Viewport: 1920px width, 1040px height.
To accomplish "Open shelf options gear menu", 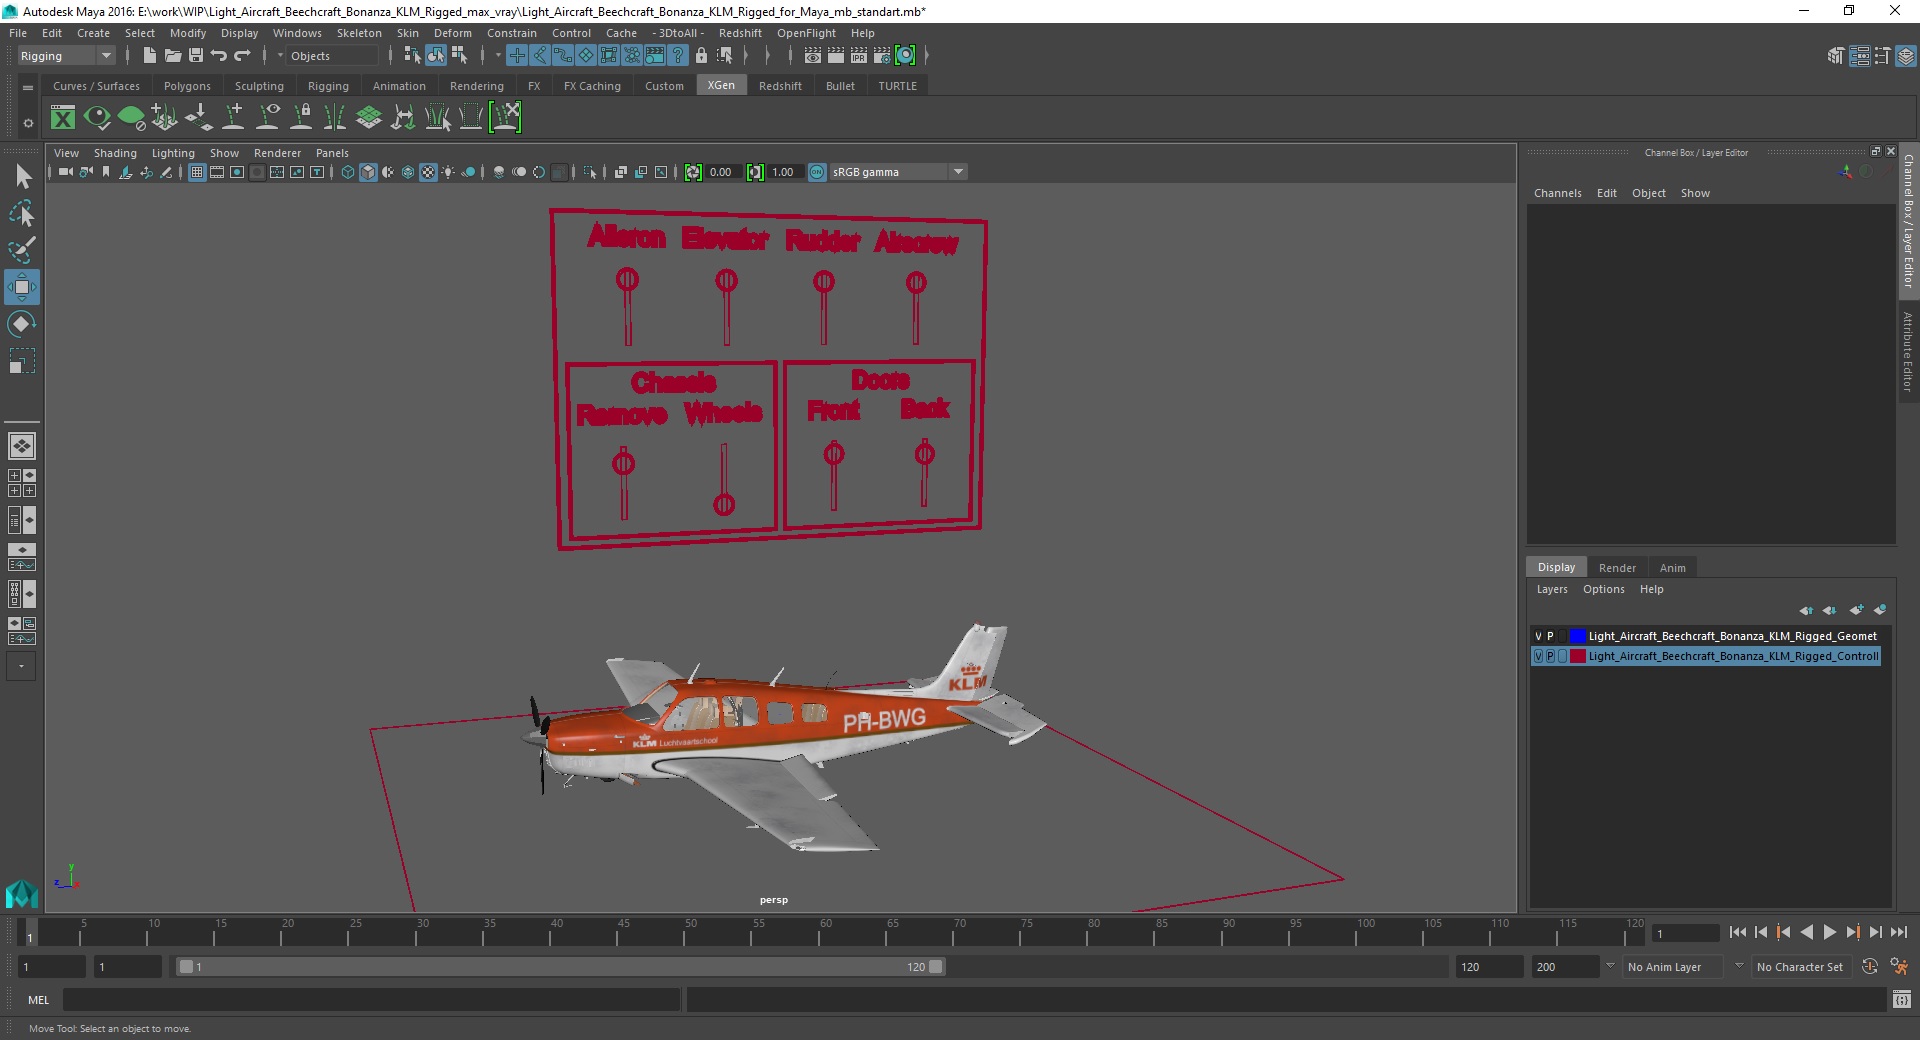I will point(28,123).
